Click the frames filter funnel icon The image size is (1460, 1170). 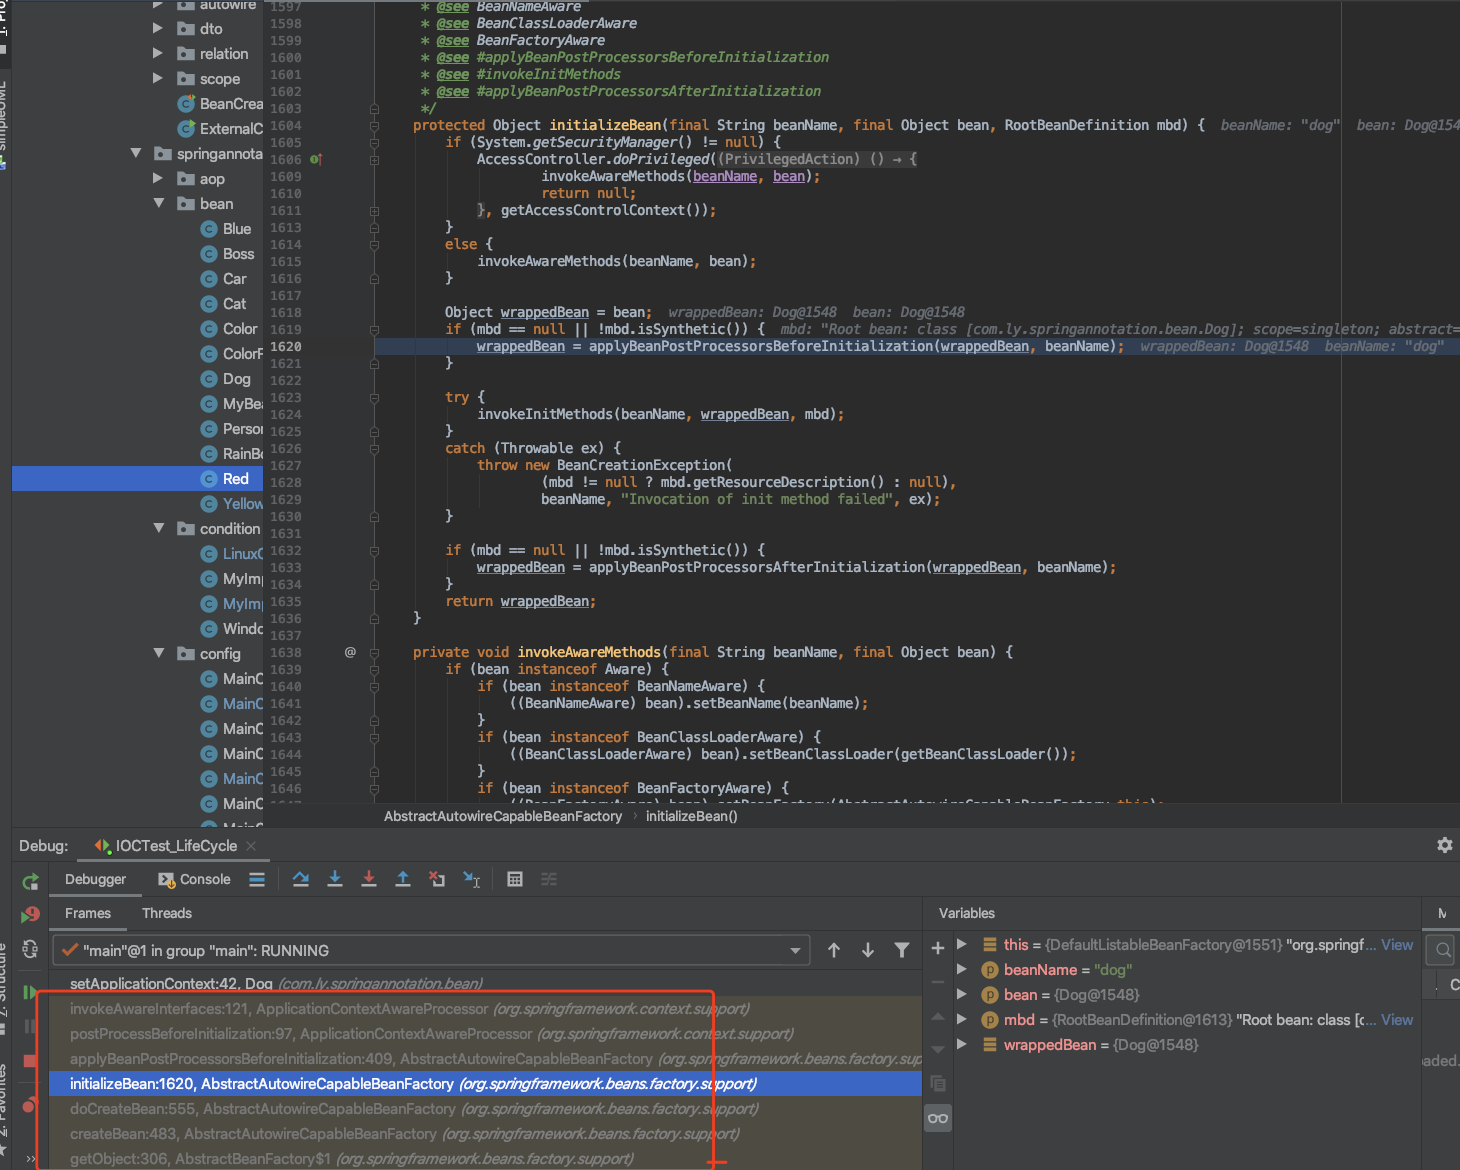(902, 950)
